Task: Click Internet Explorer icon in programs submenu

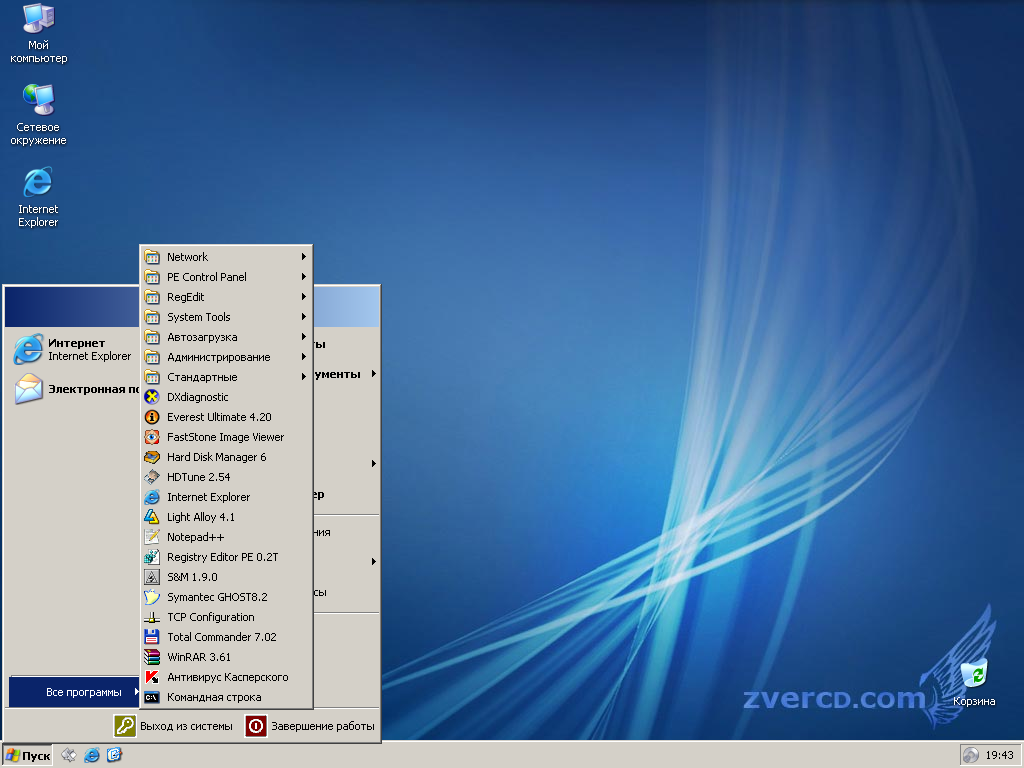Action: tap(152, 497)
